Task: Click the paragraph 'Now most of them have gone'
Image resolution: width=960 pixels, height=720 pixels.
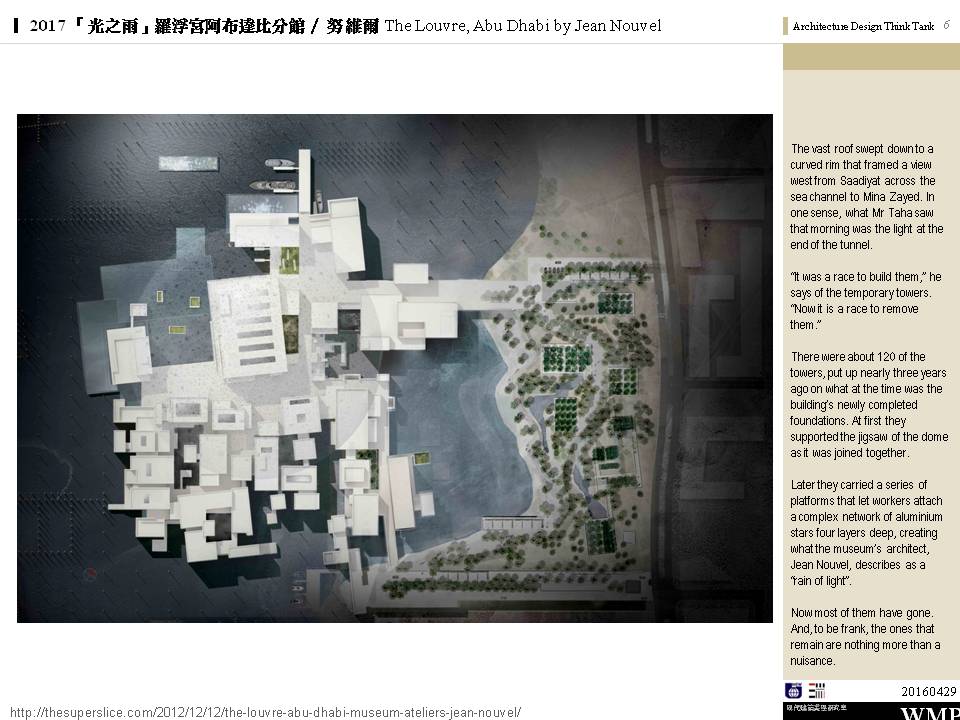Action: coord(866,636)
